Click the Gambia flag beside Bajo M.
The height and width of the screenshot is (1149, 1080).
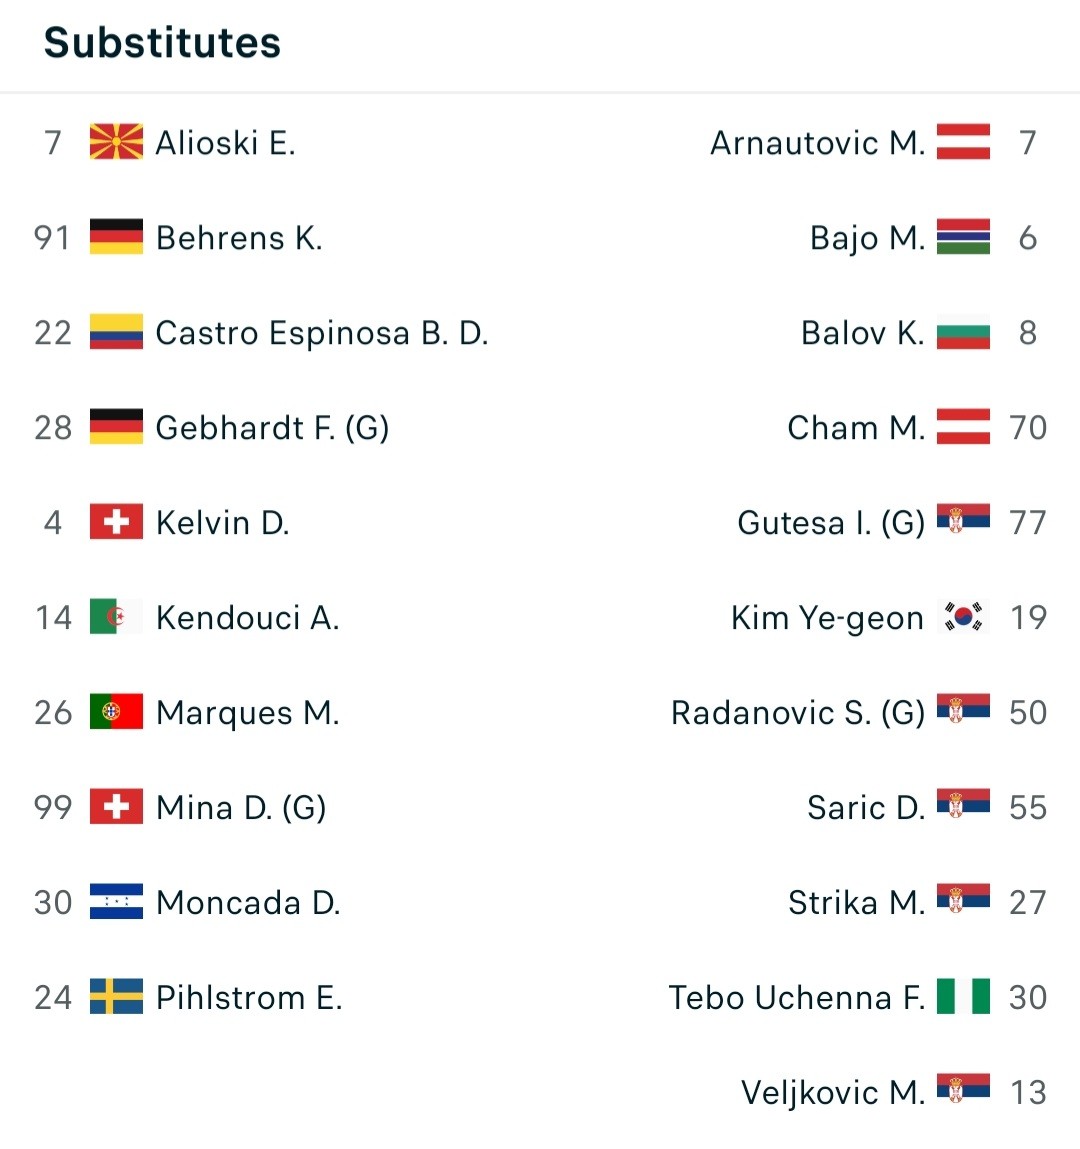coord(964,237)
